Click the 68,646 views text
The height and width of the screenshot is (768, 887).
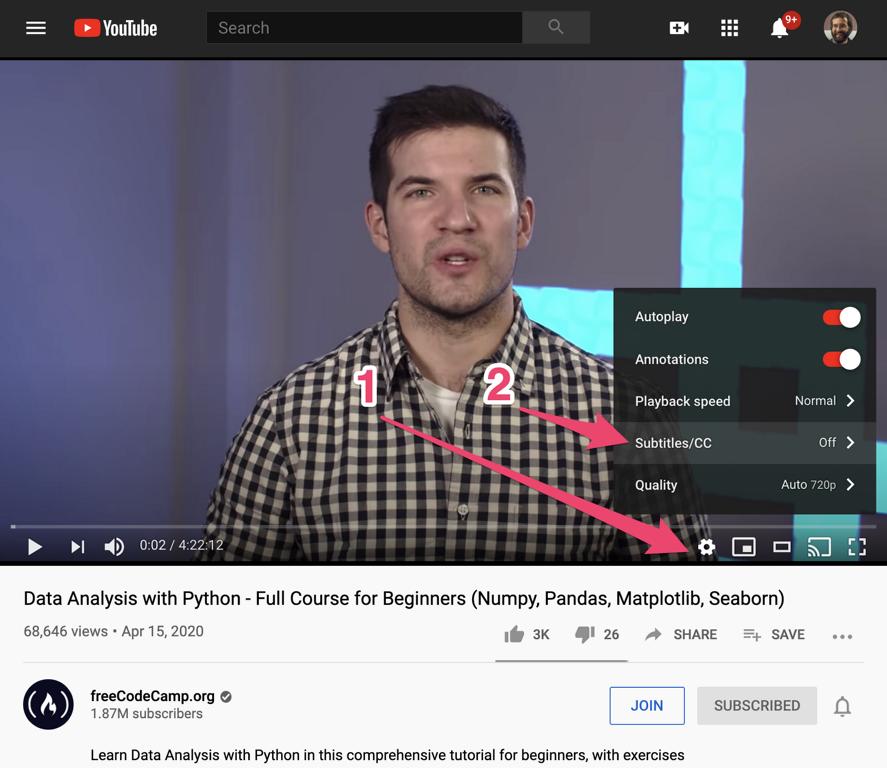[66, 632]
